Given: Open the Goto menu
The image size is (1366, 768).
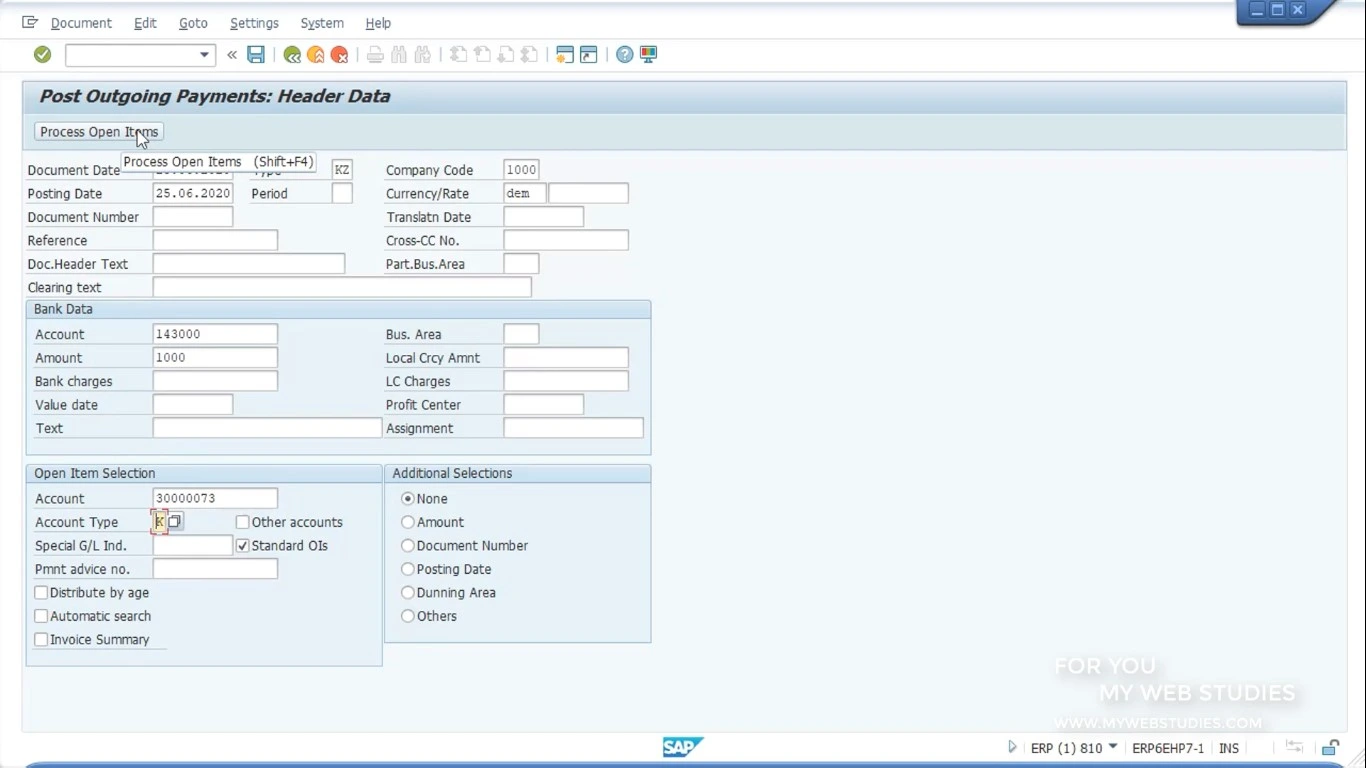Looking at the screenshot, I should [x=193, y=23].
